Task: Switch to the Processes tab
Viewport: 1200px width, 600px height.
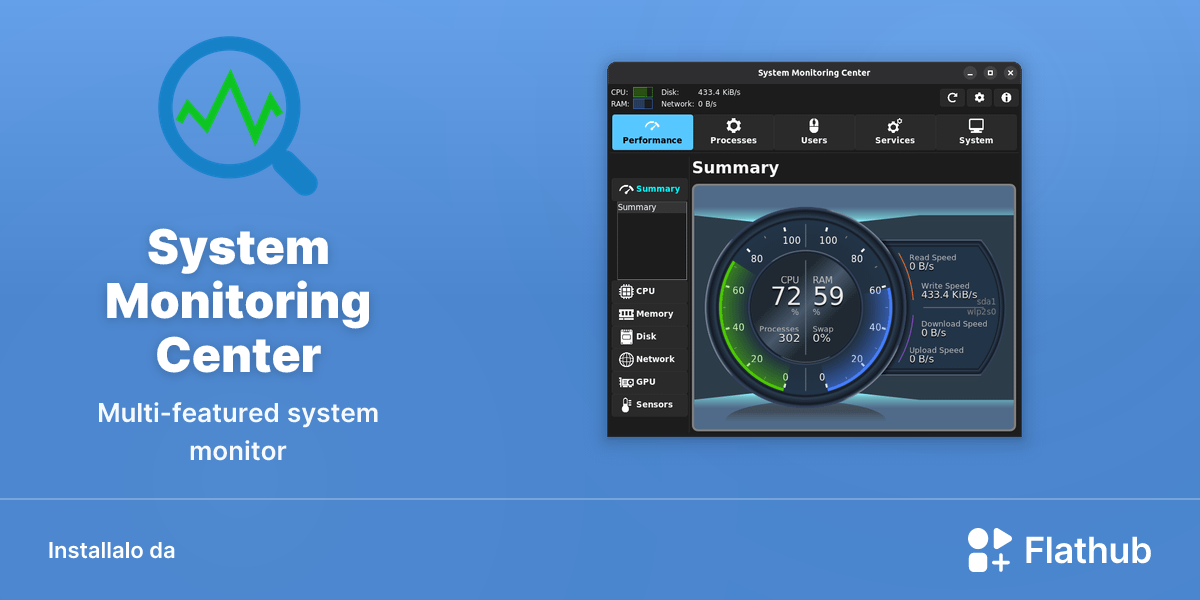Action: point(734,132)
